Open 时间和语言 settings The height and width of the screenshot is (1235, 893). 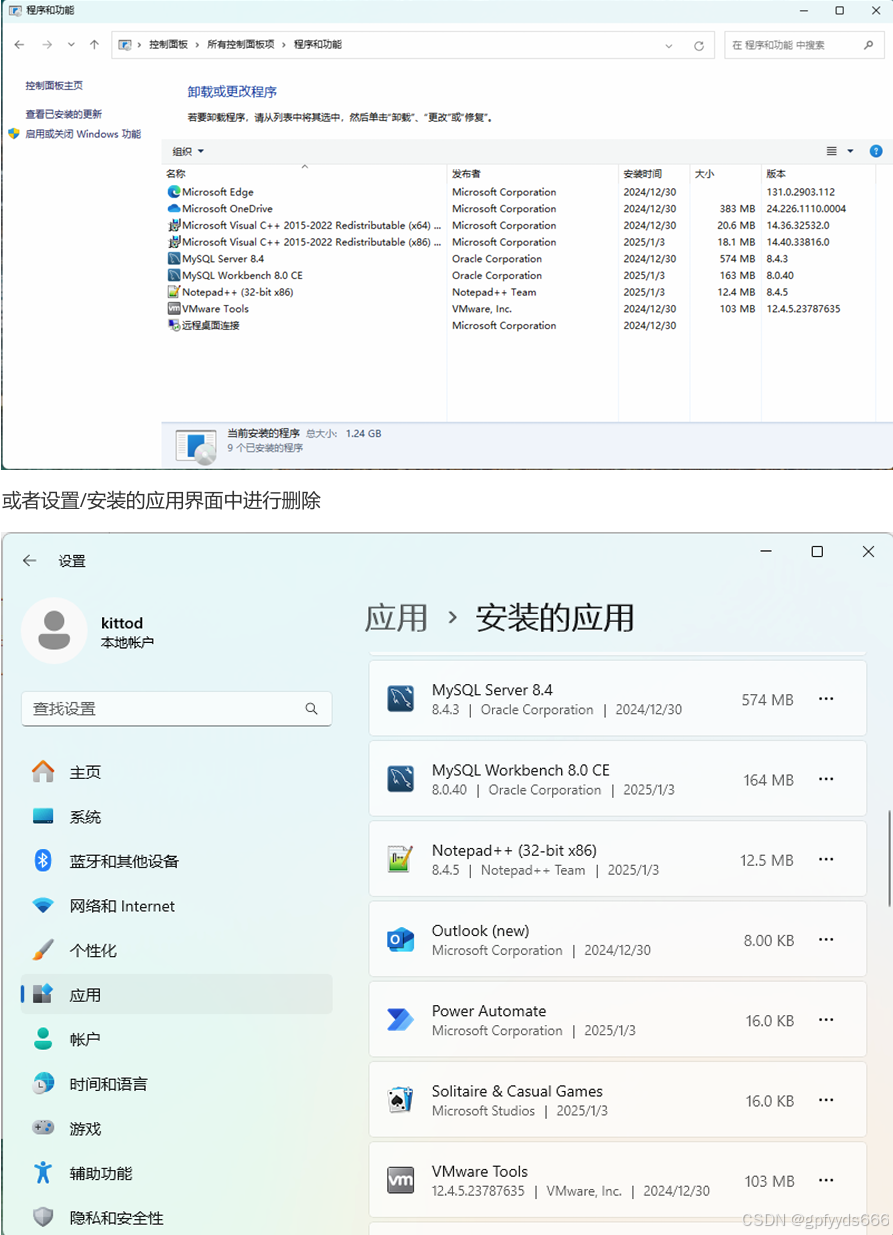[177, 1084]
